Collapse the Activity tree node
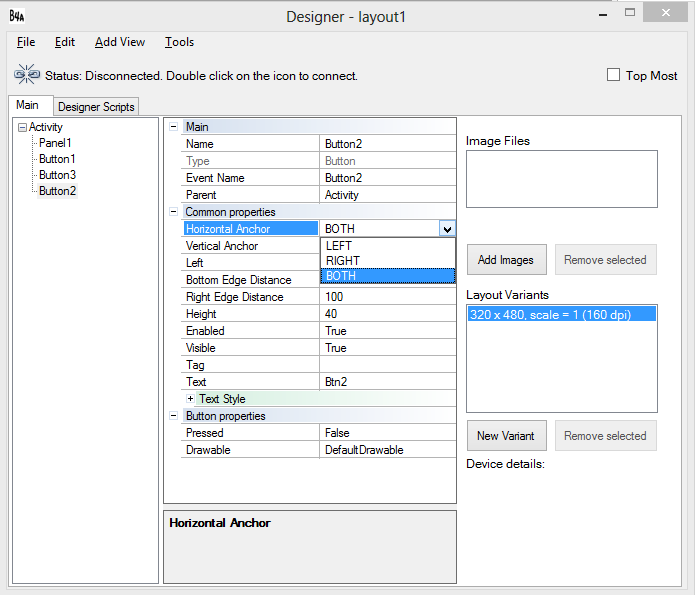Screen dimensions: 695x595 [x=23, y=127]
